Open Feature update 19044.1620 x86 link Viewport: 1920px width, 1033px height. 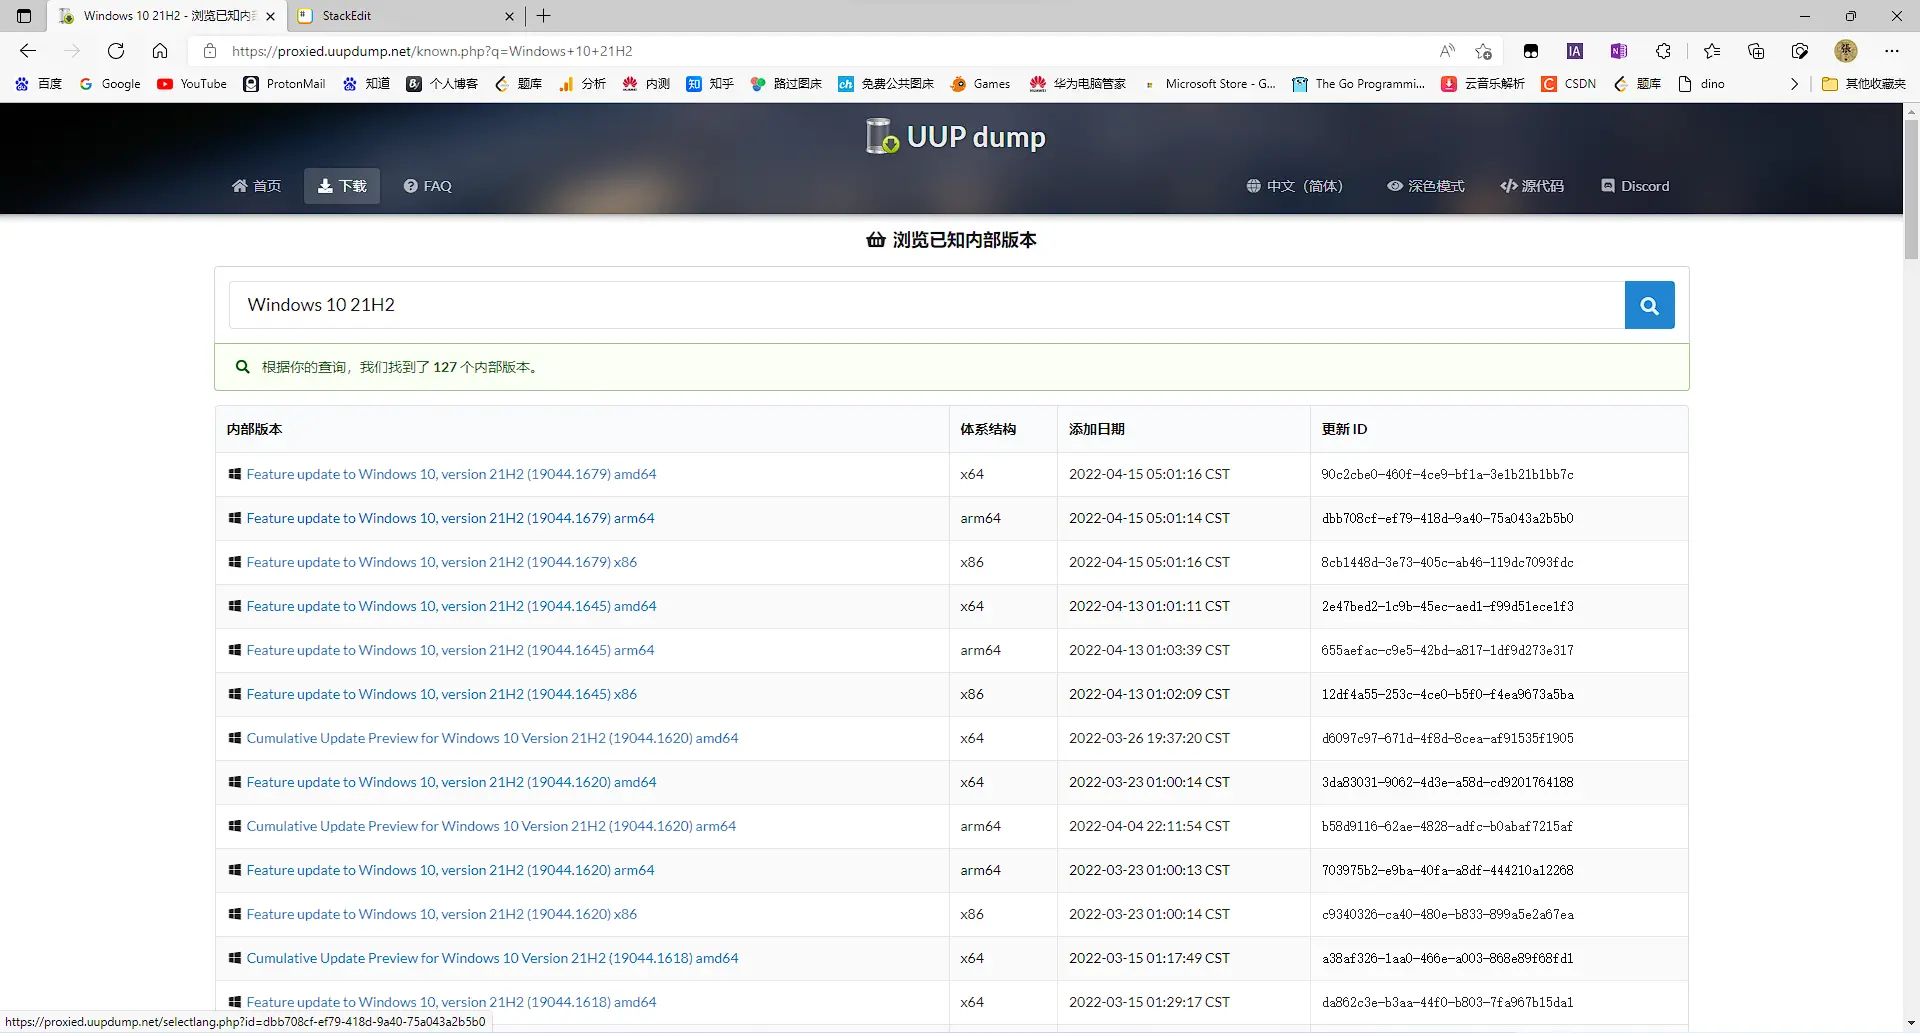pos(441,914)
